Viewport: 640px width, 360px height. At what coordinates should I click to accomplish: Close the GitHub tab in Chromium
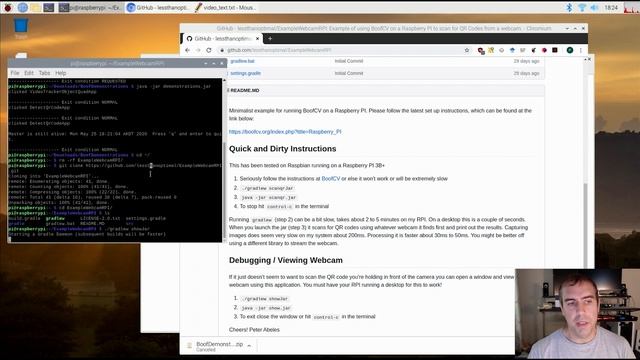[257, 38]
